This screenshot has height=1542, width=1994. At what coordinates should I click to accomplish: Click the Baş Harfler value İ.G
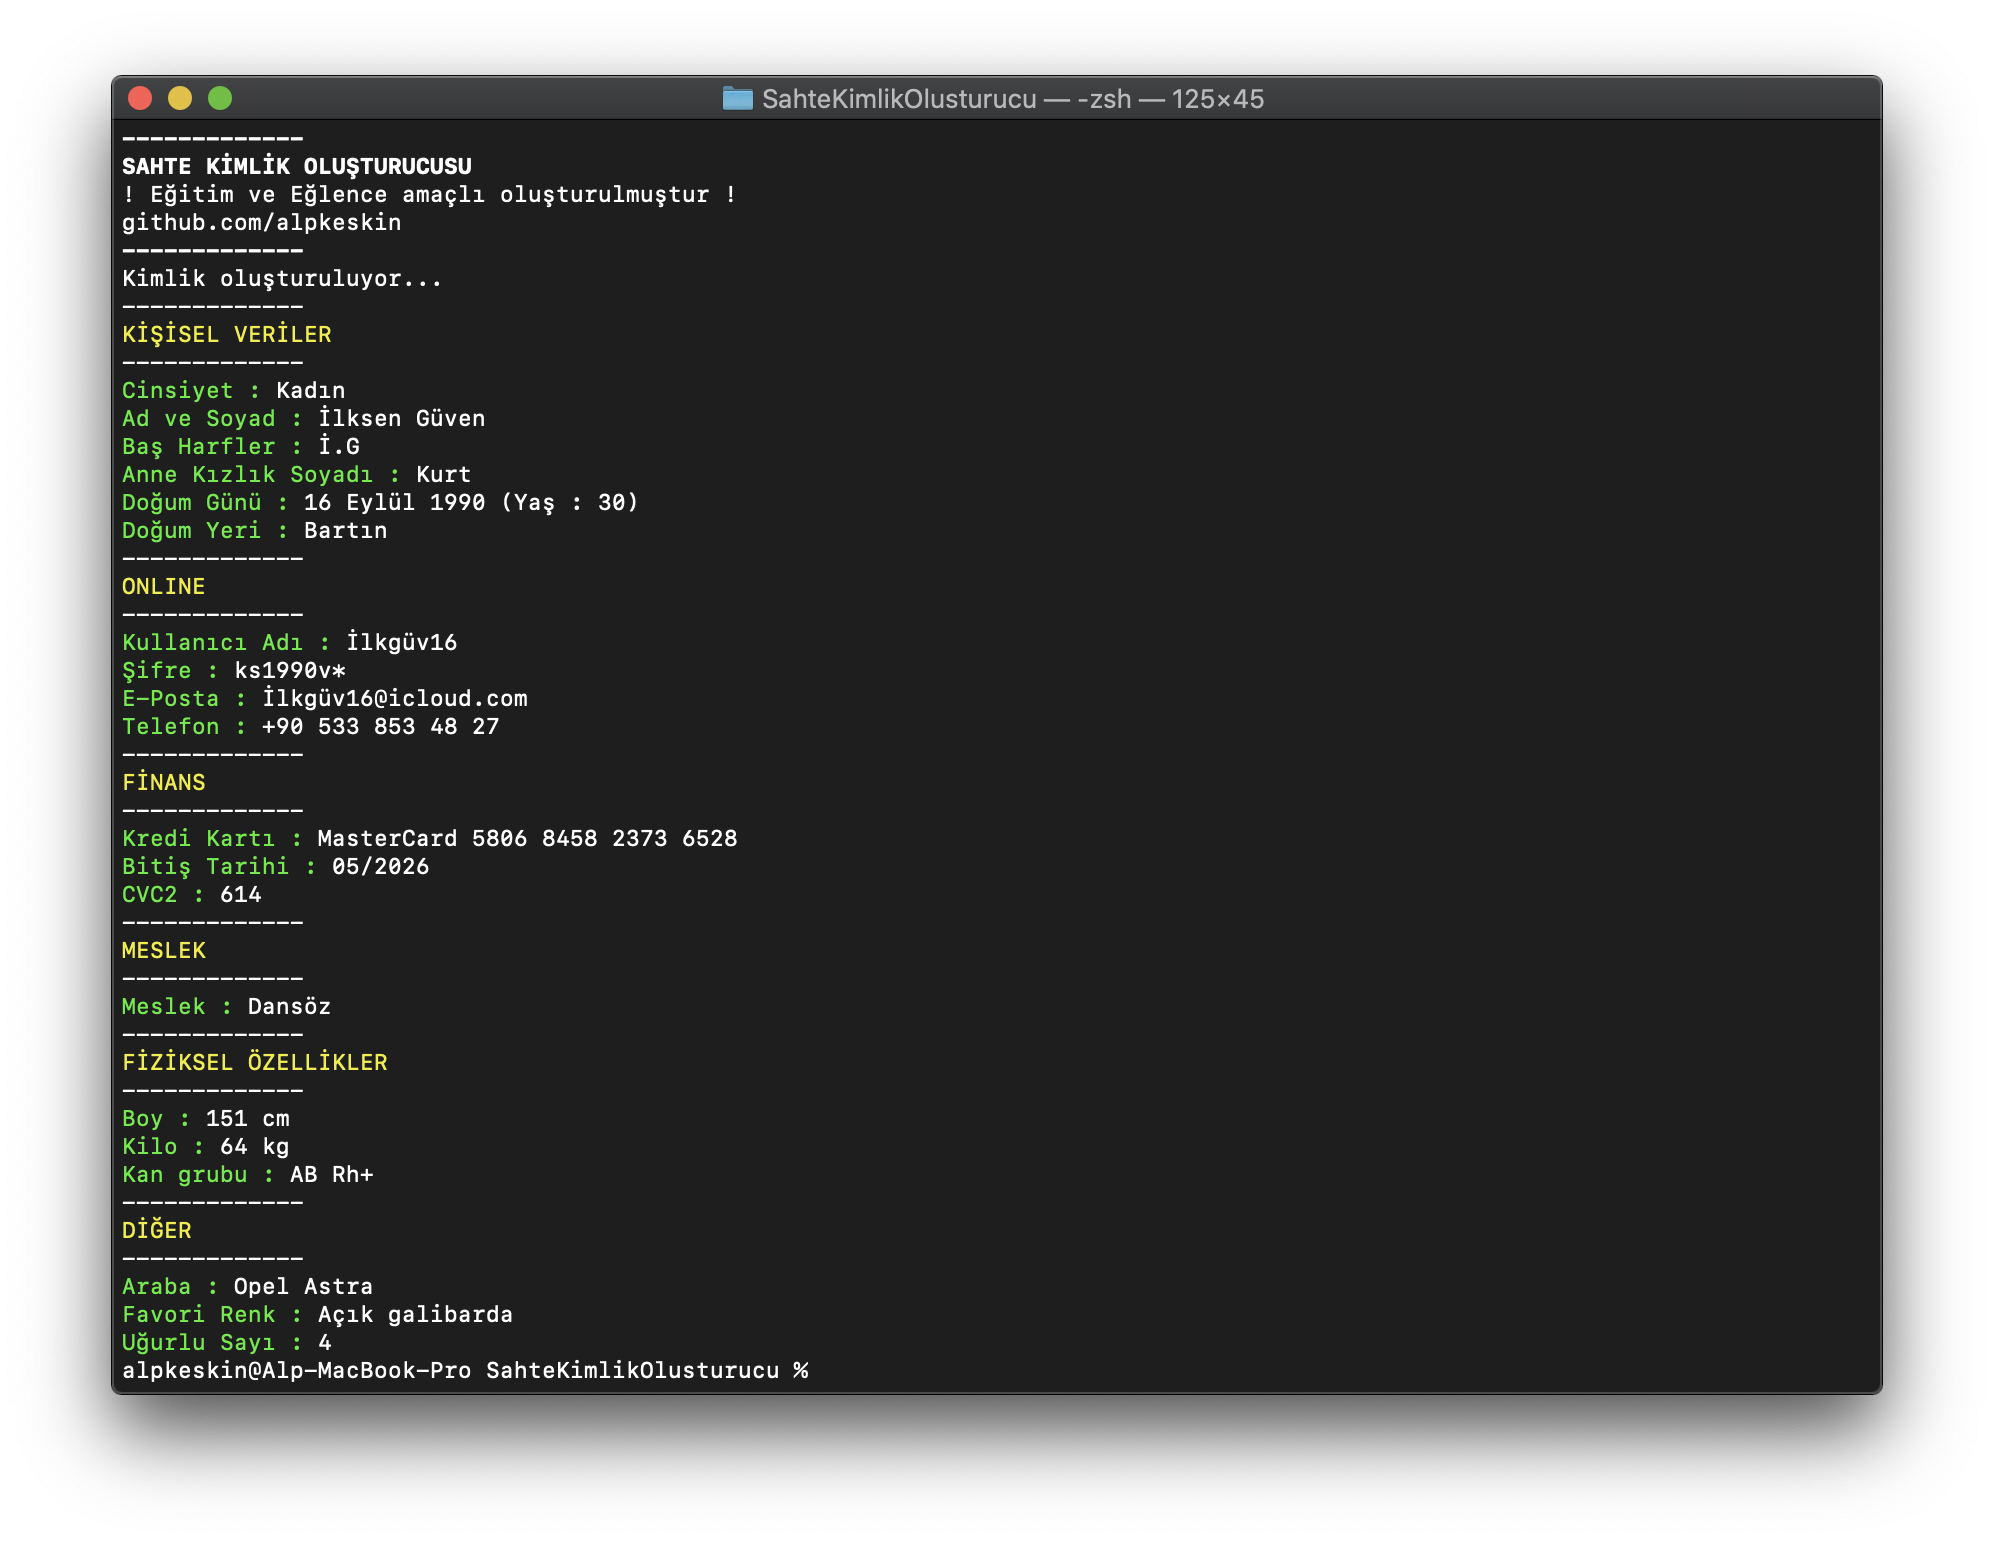click(339, 446)
